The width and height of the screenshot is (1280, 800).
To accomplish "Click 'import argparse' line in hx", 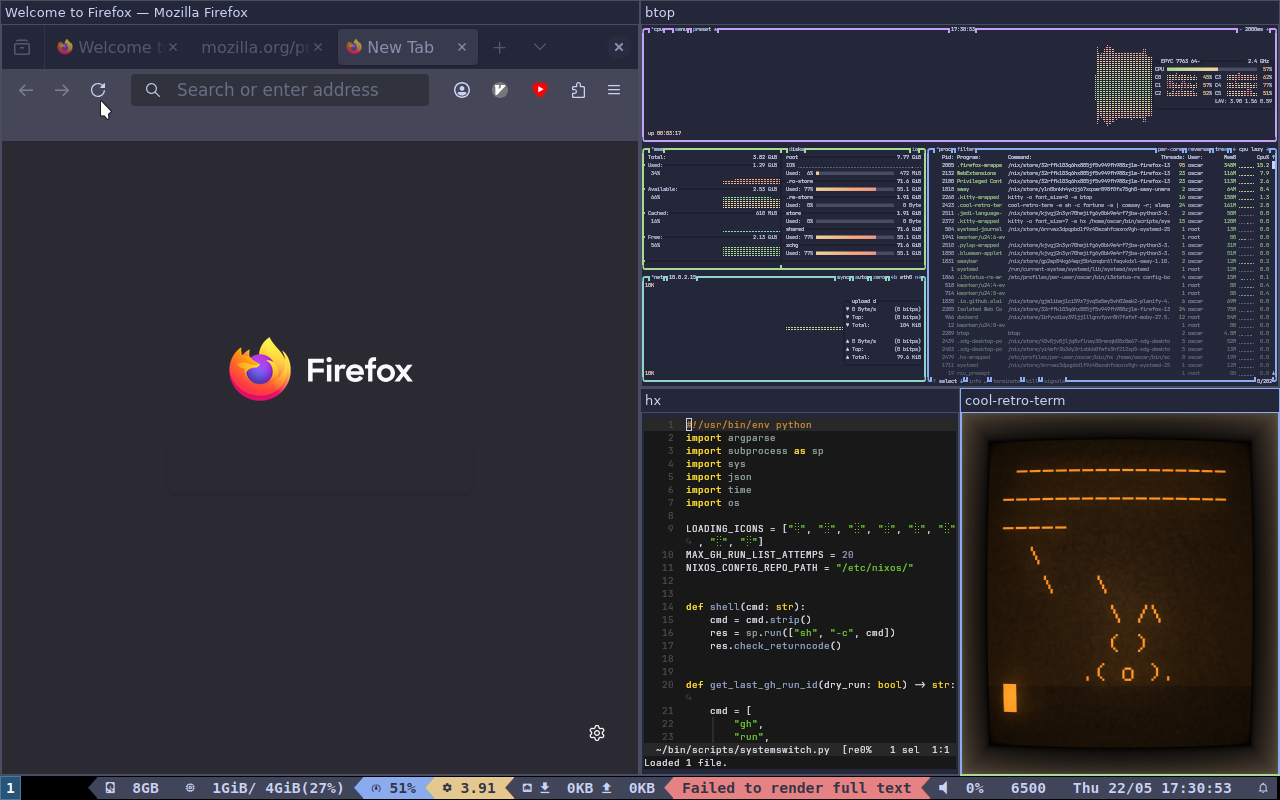I will coord(730,437).
